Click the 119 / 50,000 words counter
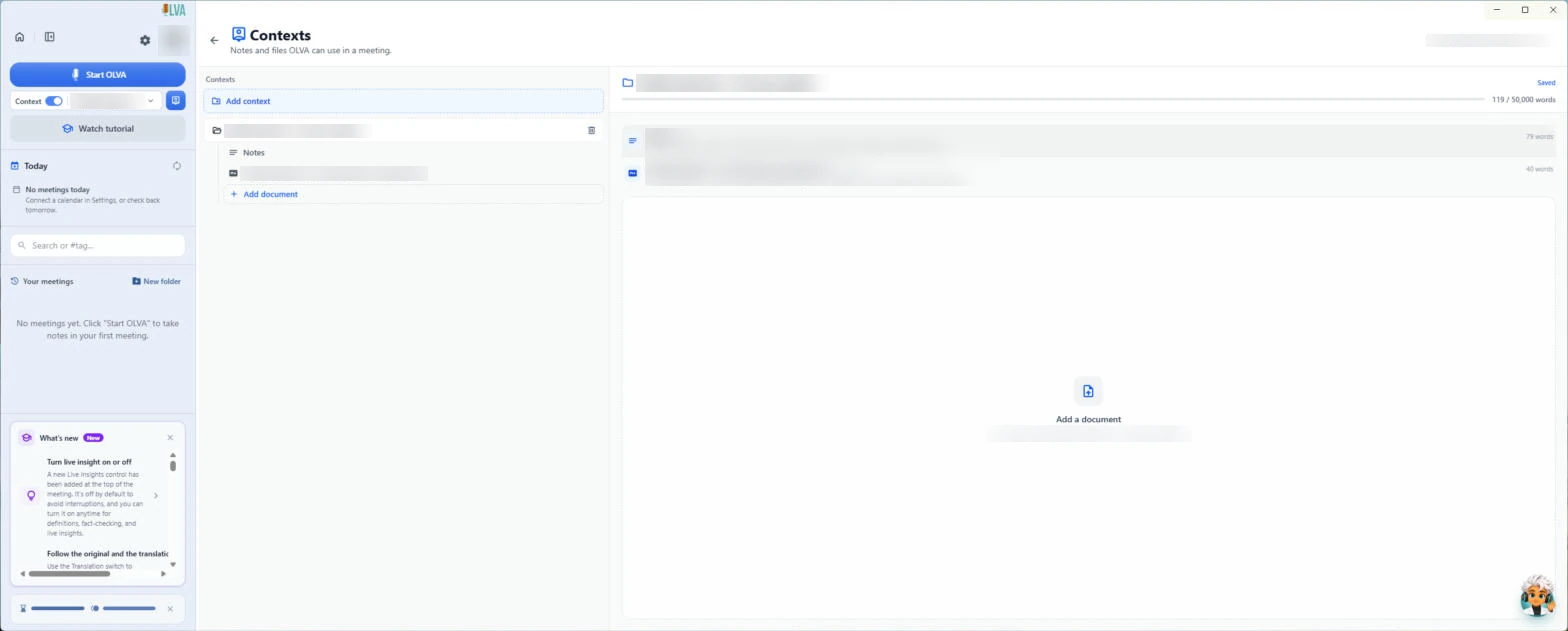This screenshot has width=1568, height=631. (x=1523, y=100)
